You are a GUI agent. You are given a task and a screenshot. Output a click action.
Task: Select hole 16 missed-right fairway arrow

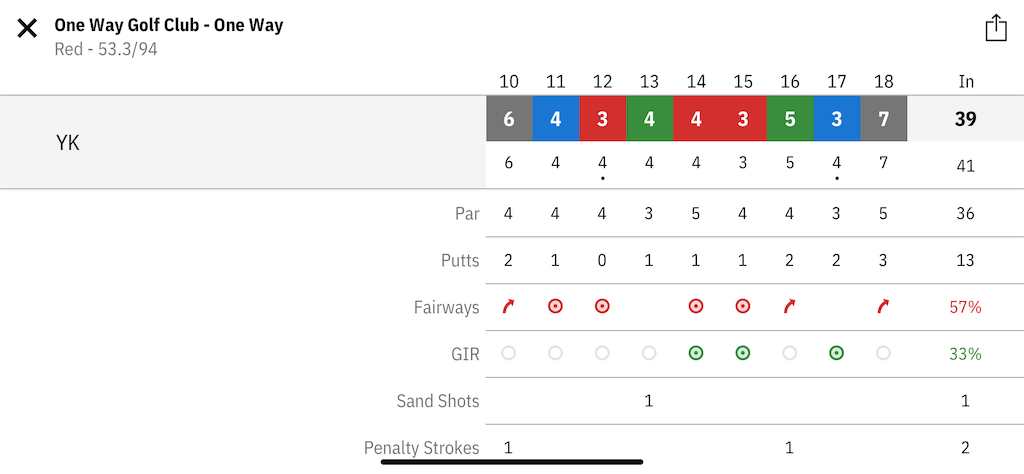(x=790, y=306)
